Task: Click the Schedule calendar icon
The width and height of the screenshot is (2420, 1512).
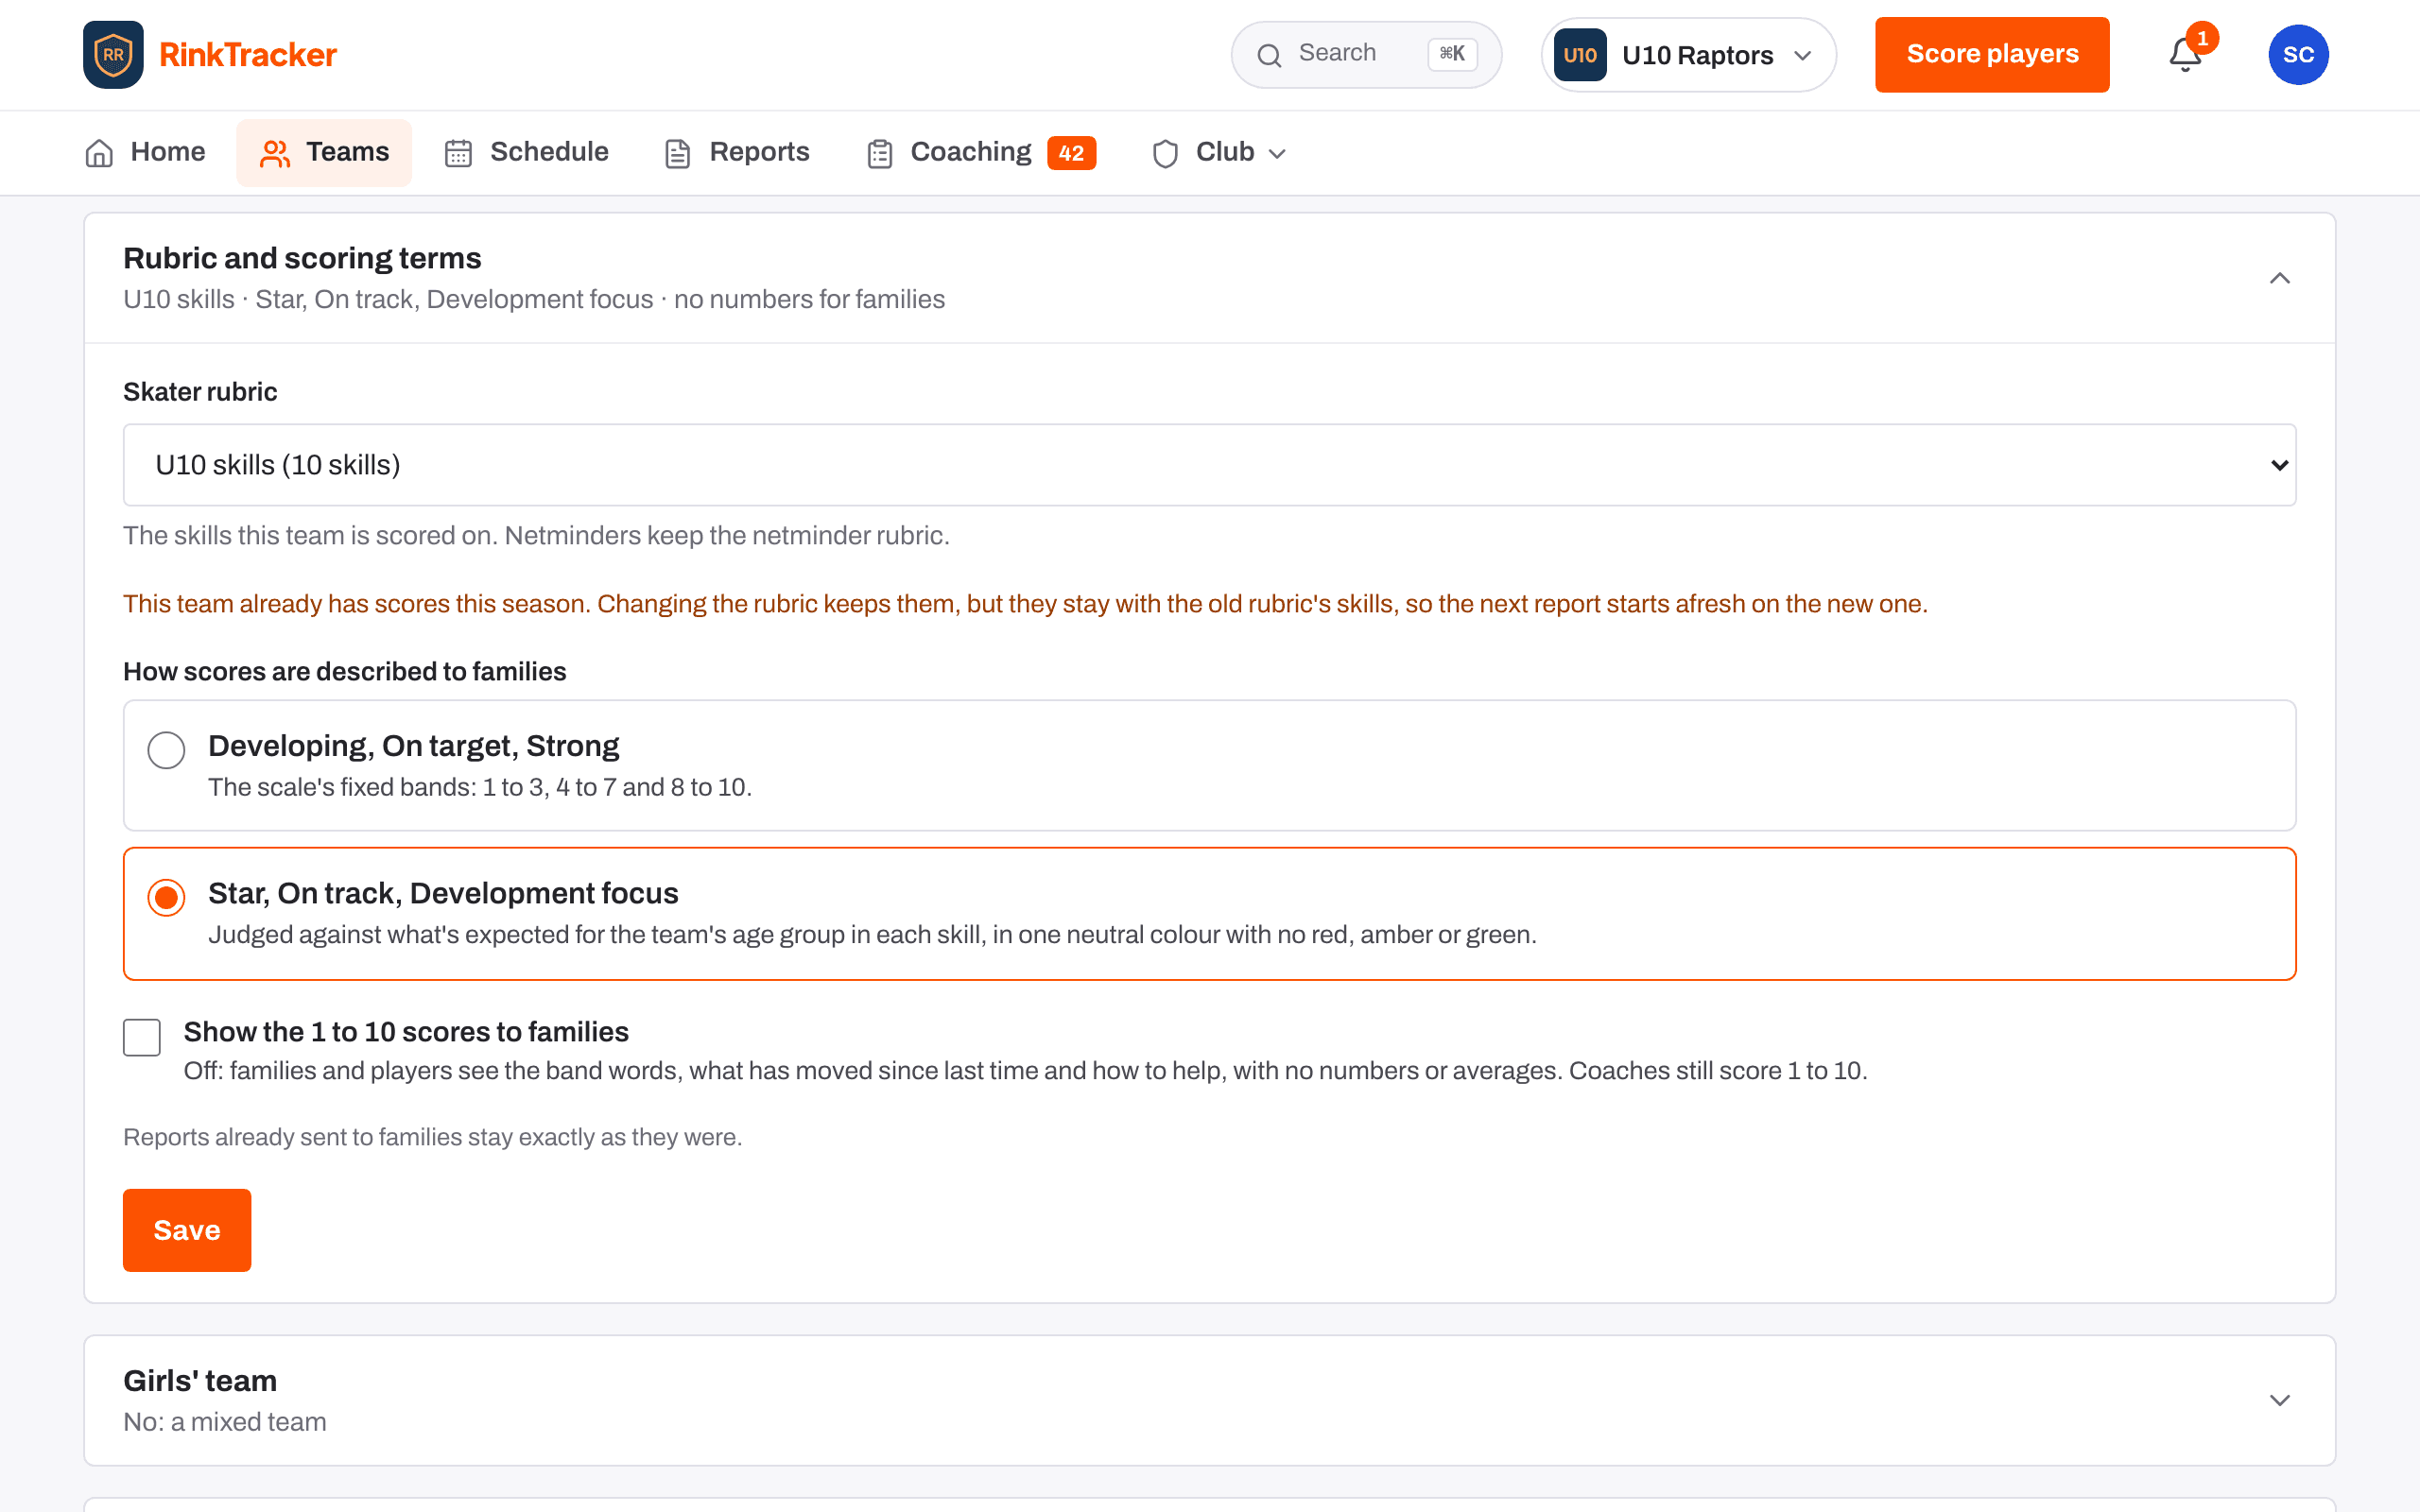Action: pos(458,153)
